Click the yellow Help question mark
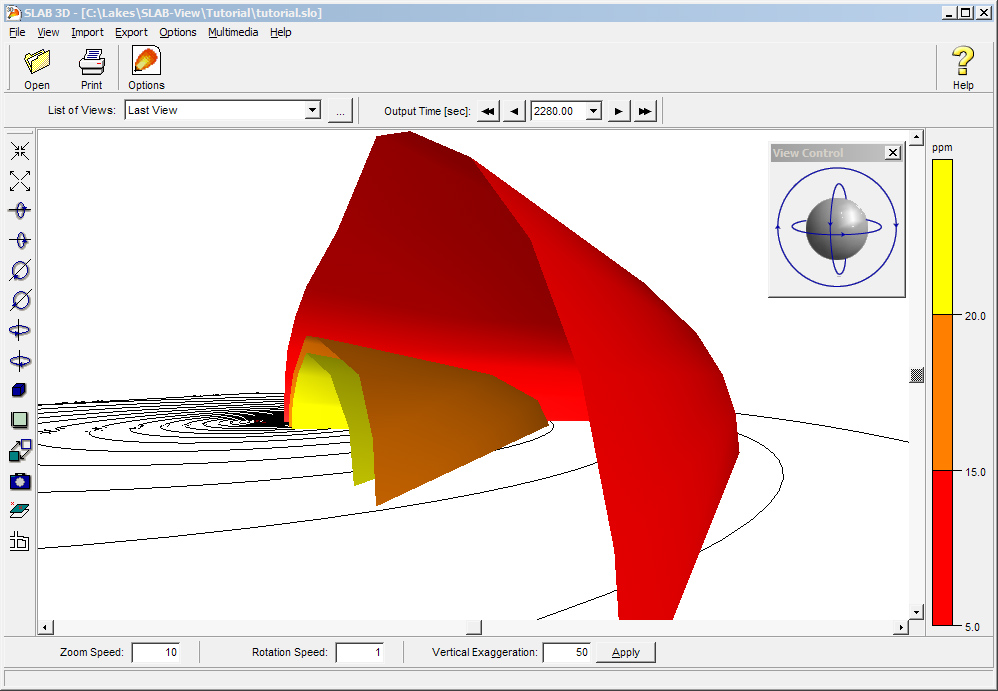998x691 pixels. tap(962, 61)
